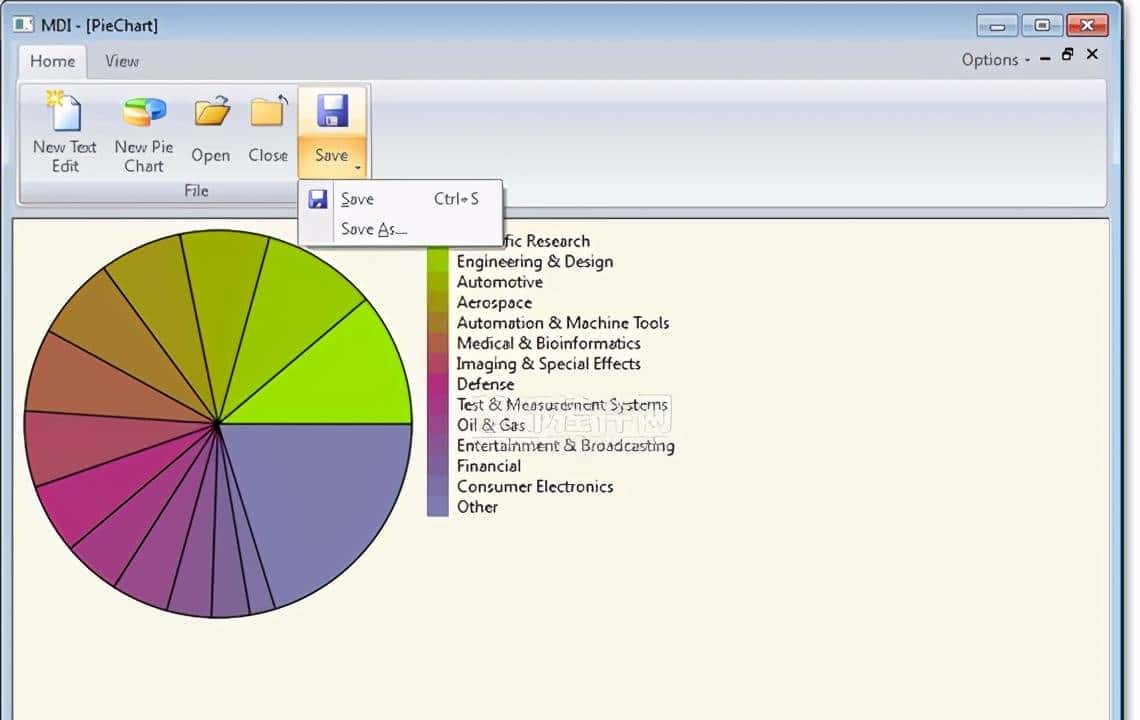
Task: Click the Engineering & Design legend swatch
Action: [437, 262]
